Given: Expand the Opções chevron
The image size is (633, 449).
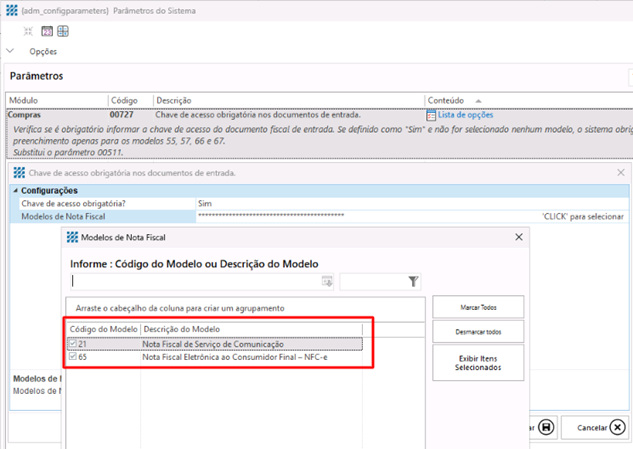Looking at the screenshot, I should 10,51.
